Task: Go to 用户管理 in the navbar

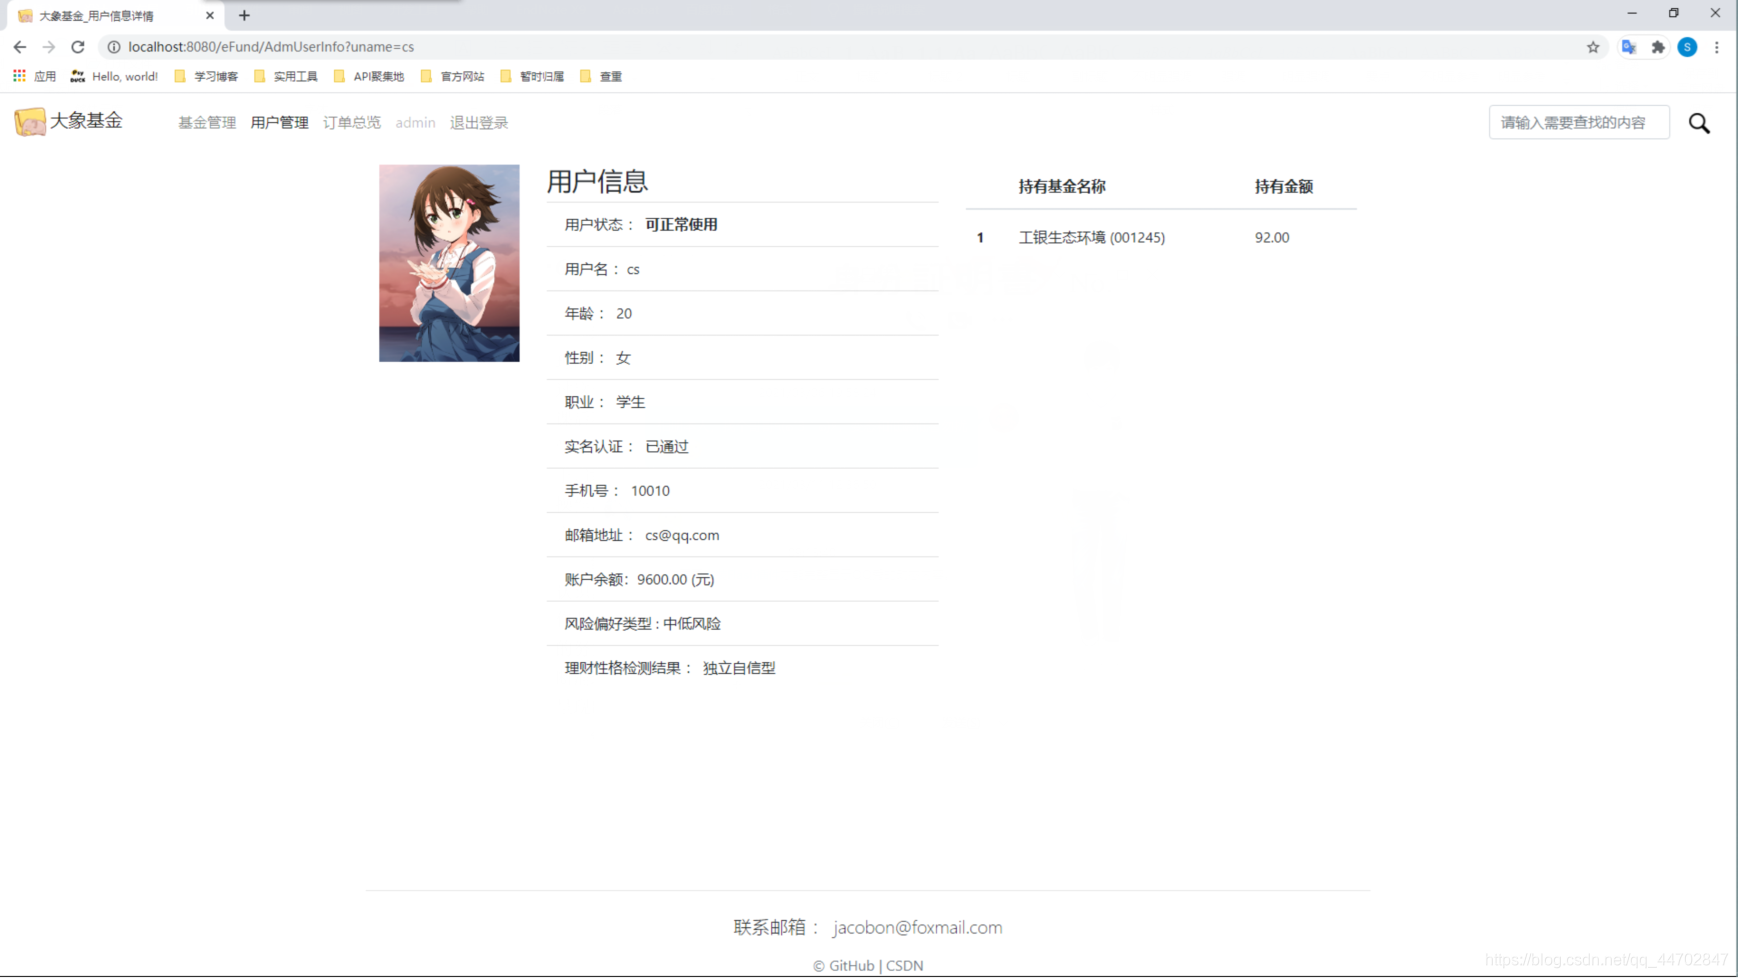Action: click(279, 122)
